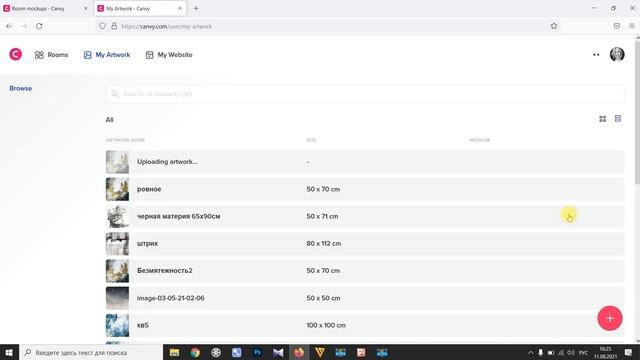Click the 80 x 112 cm size cell
Viewport: 640px width, 360px height.
click(324, 243)
